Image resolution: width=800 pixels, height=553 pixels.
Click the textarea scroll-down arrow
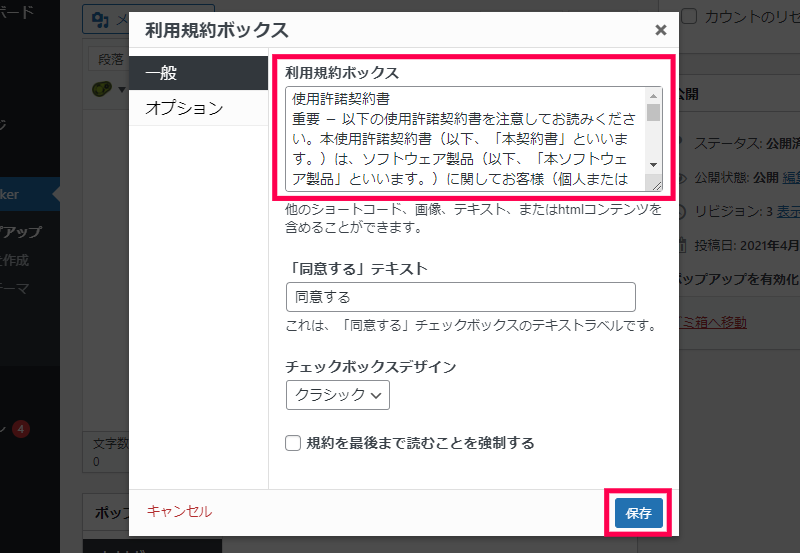coord(653,165)
